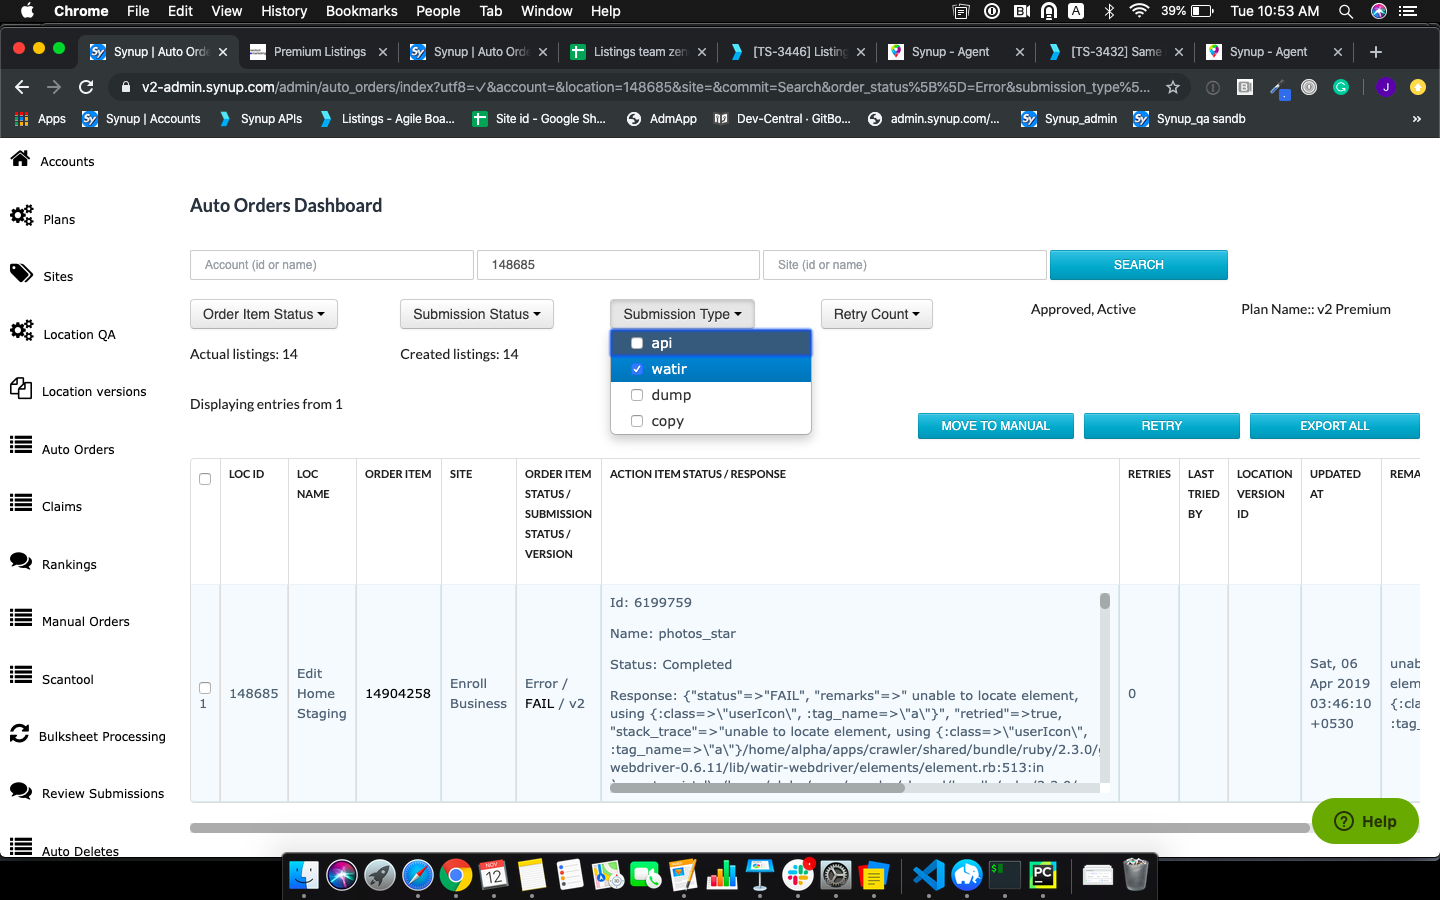
Task: Click the Accounts home icon in sidebar
Action: [20, 159]
